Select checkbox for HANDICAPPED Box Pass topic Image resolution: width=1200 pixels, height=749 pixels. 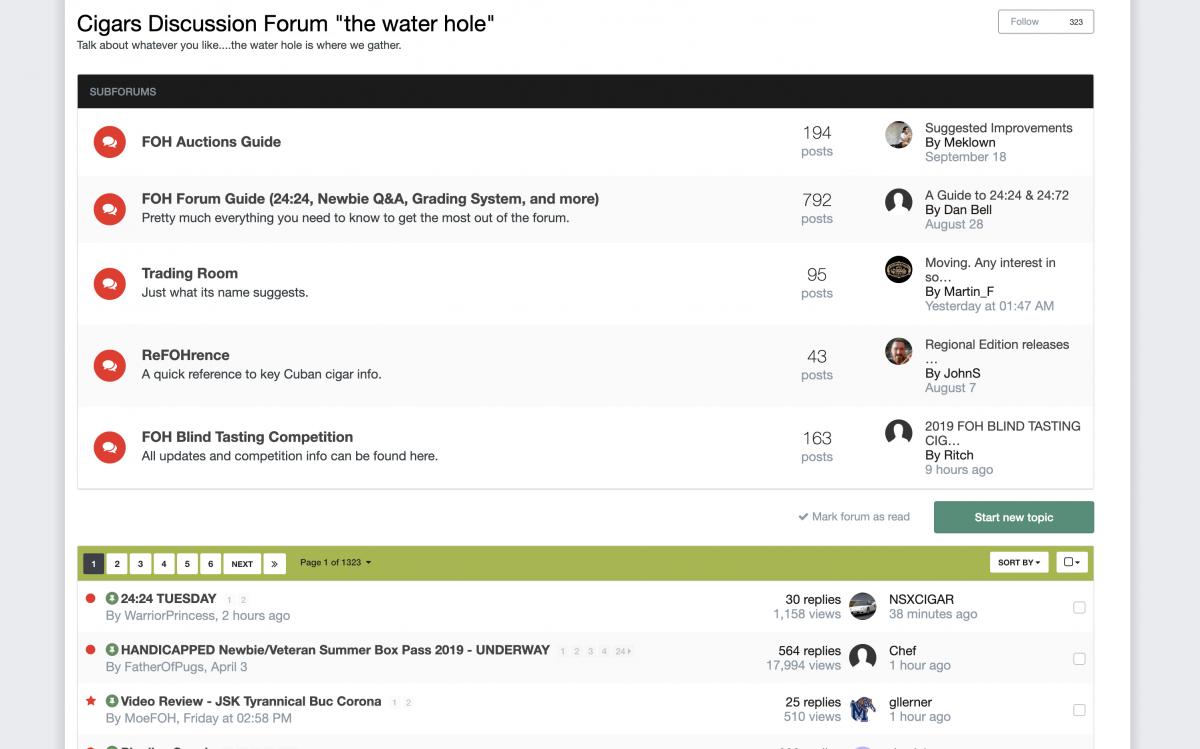point(1079,659)
